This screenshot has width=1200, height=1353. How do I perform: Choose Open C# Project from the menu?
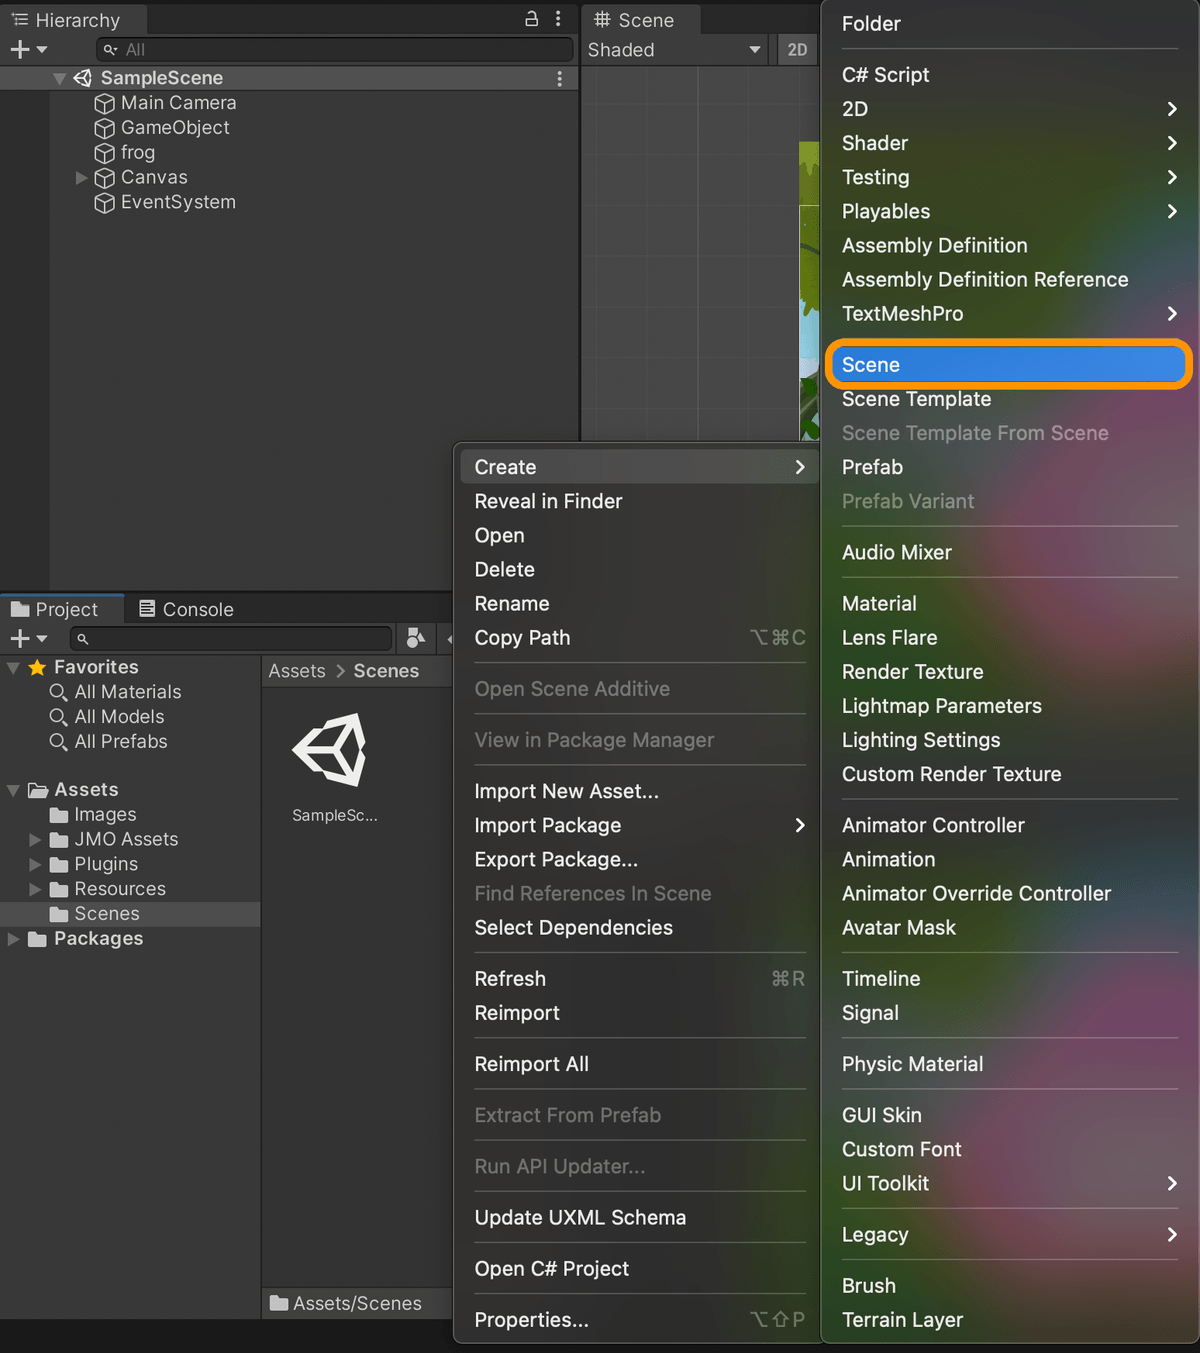pyautogui.click(x=551, y=1268)
